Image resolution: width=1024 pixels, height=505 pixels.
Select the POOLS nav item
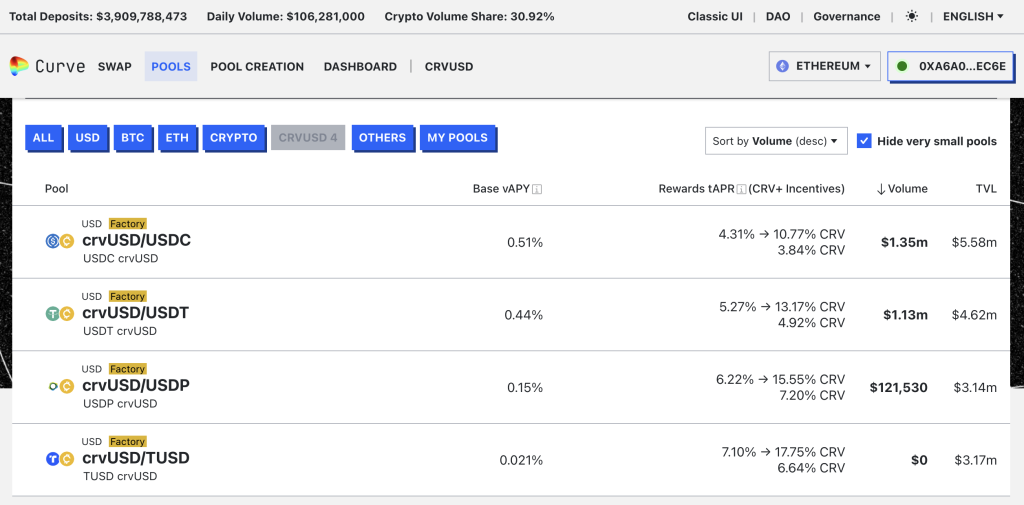coord(171,67)
